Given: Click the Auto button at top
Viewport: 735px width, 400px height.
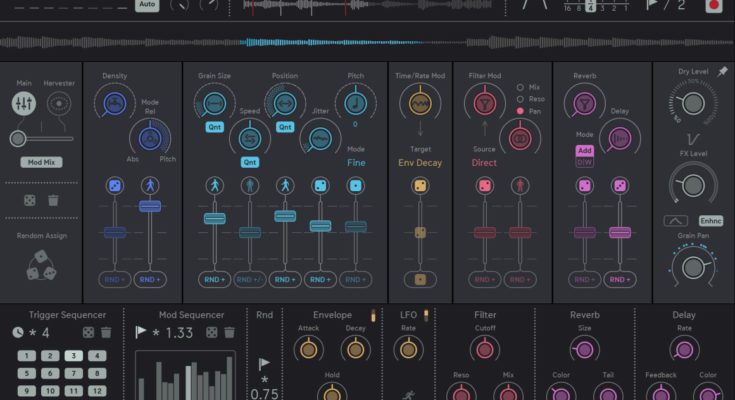Looking at the screenshot, I should click(146, 5).
